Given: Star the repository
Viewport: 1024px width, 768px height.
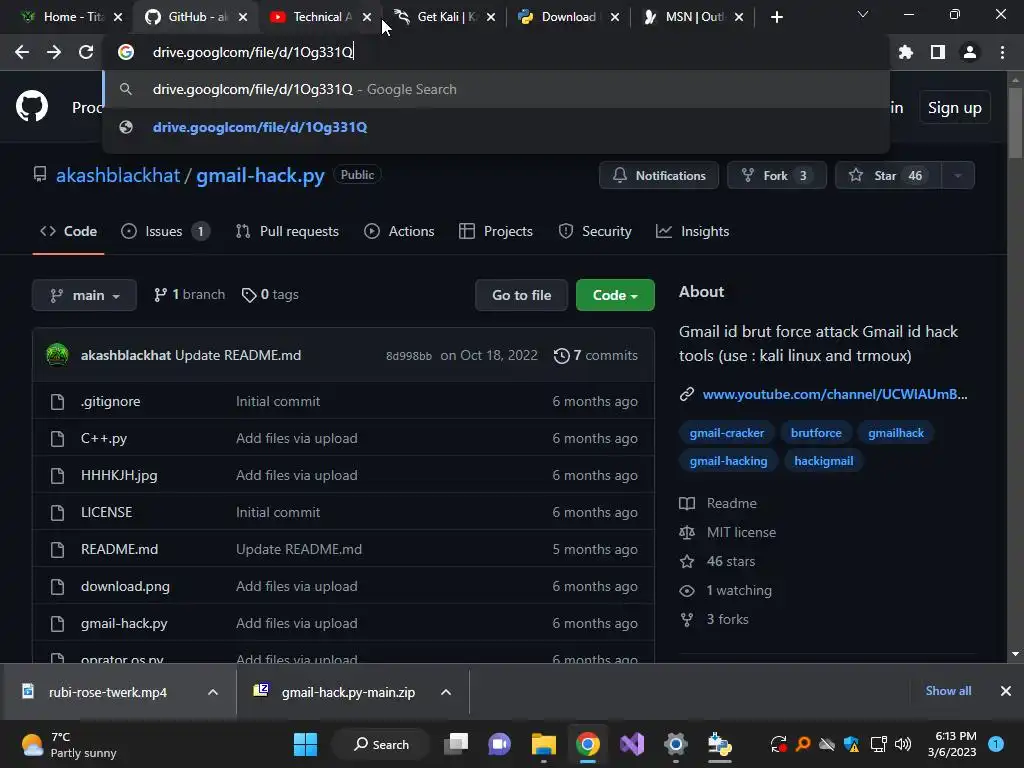Looking at the screenshot, I should click(888, 176).
